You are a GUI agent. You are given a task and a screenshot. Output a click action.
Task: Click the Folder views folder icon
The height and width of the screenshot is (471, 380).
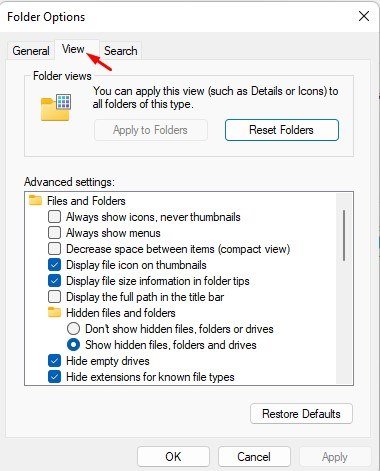[x=56, y=107]
